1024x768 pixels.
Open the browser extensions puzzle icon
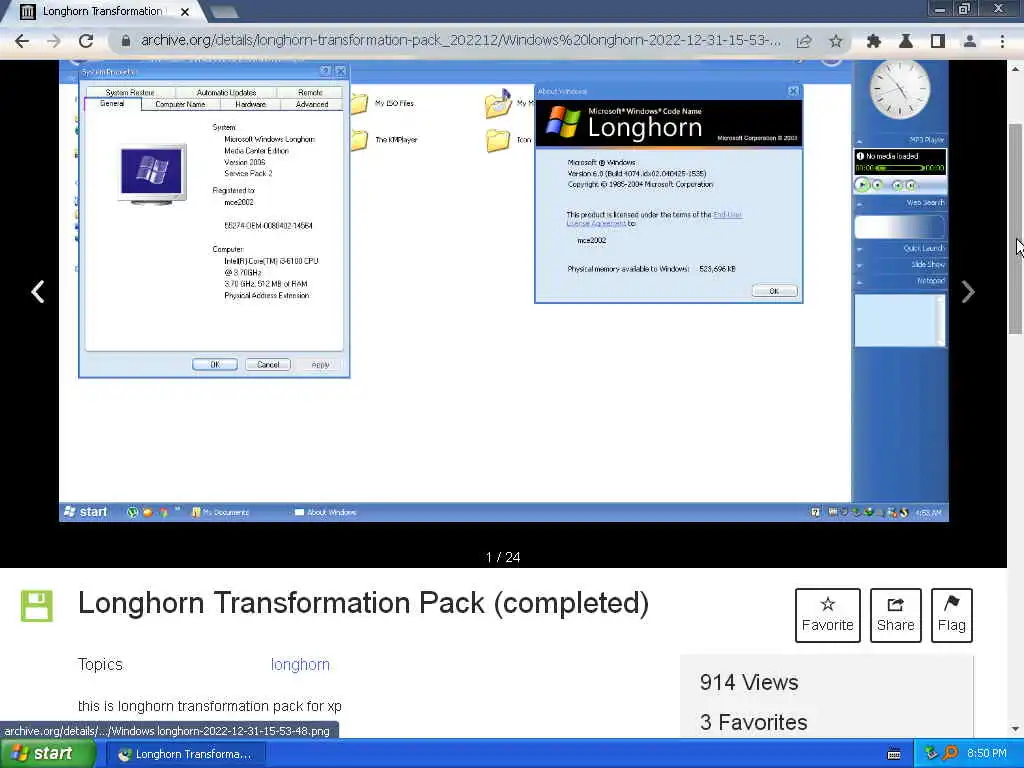coord(874,41)
